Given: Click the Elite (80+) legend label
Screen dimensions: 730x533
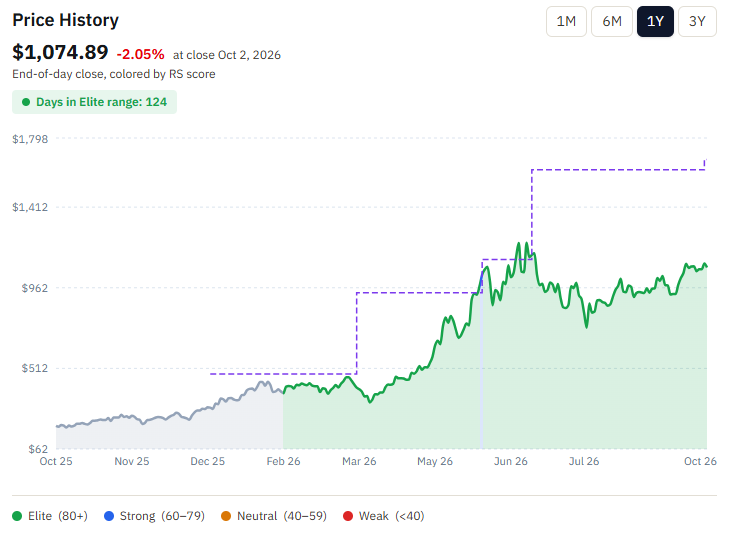Looking at the screenshot, I should (x=58, y=516).
